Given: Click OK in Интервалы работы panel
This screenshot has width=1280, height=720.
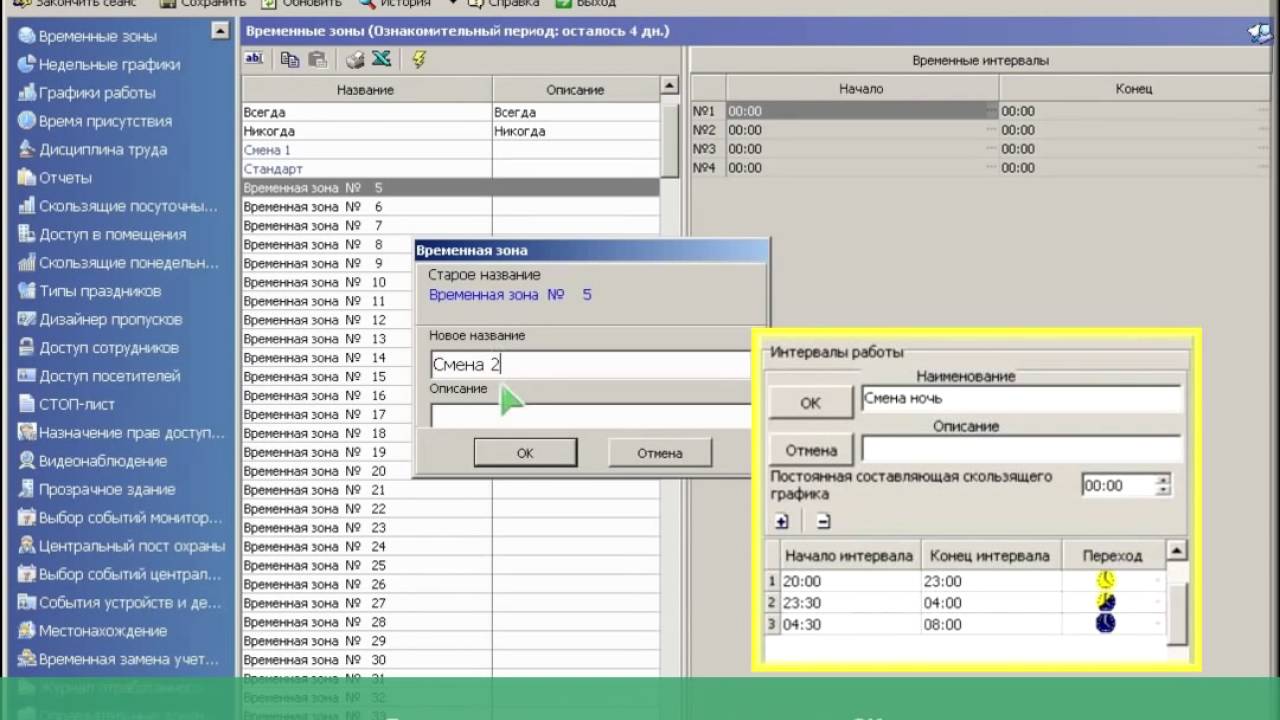Looking at the screenshot, I should click(x=811, y=403).
